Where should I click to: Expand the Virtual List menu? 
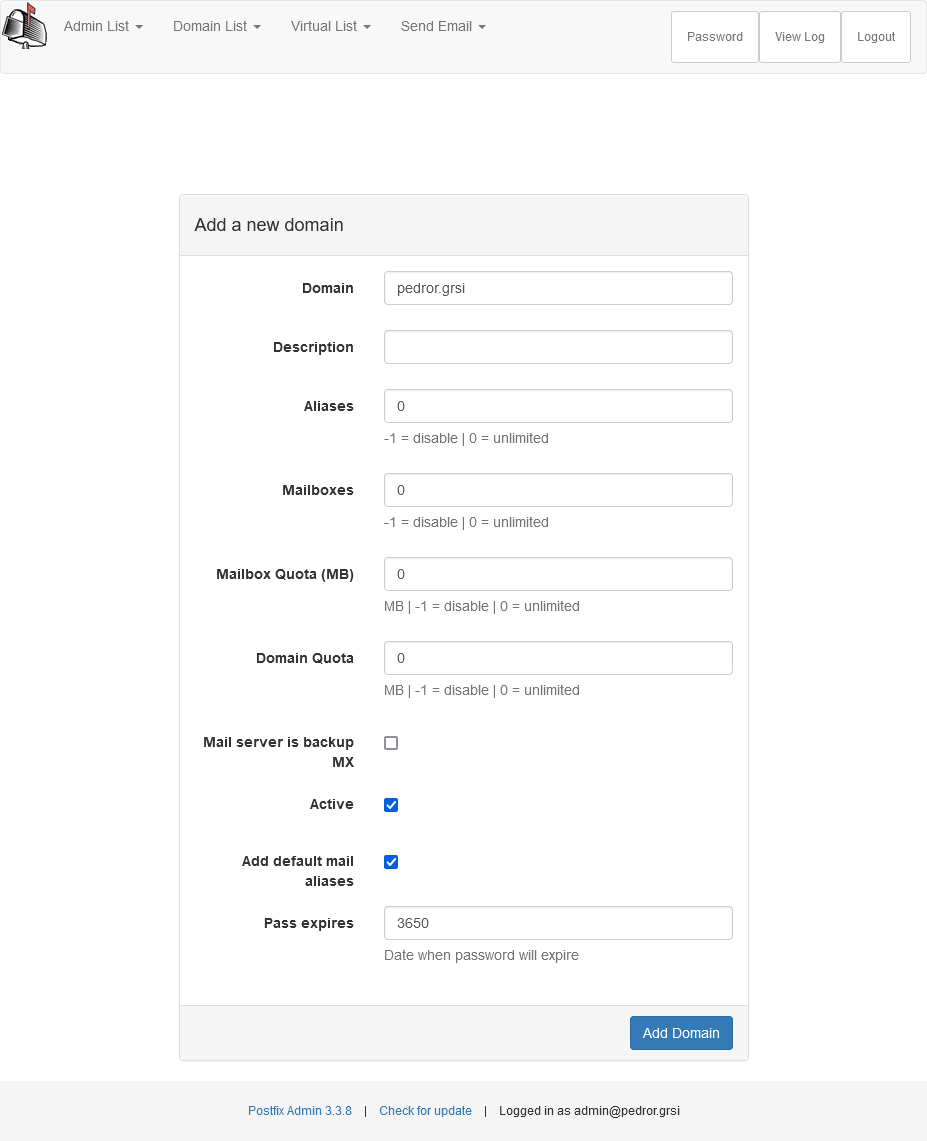pos(330,26)
